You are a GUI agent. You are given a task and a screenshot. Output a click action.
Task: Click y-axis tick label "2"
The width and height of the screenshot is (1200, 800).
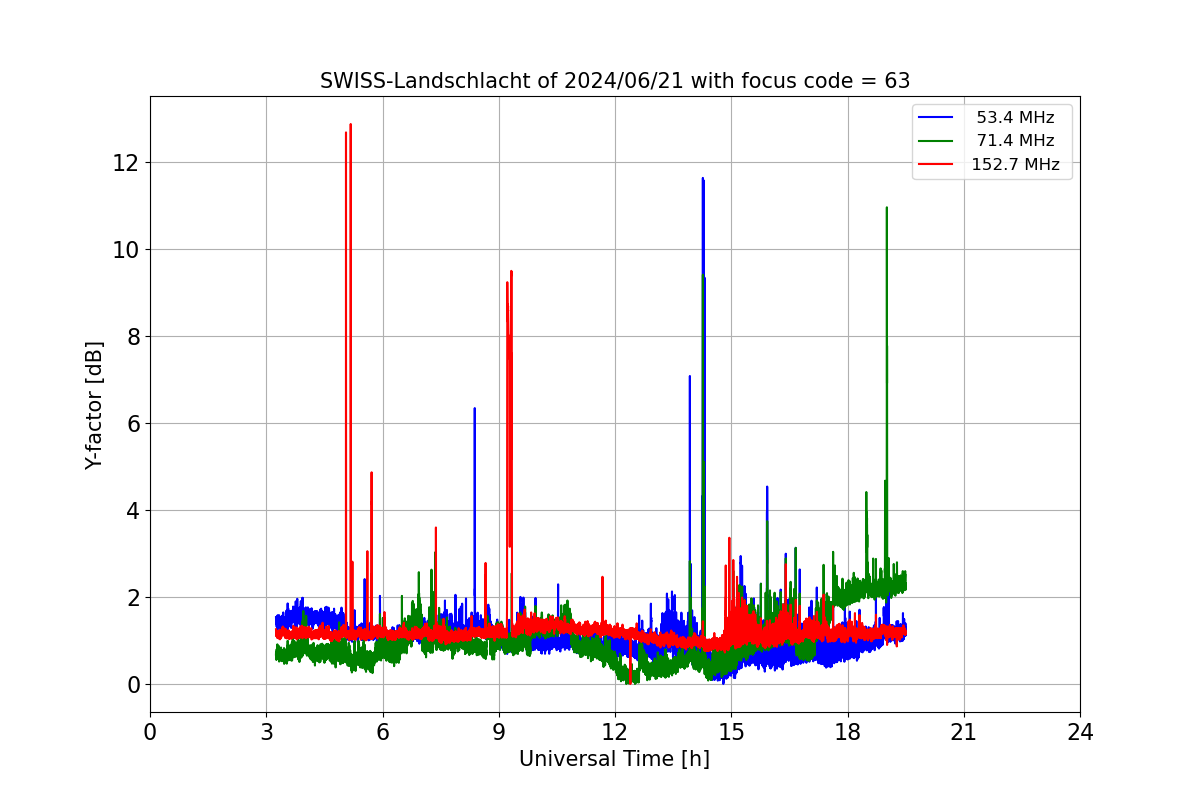(x=132, y=597)
